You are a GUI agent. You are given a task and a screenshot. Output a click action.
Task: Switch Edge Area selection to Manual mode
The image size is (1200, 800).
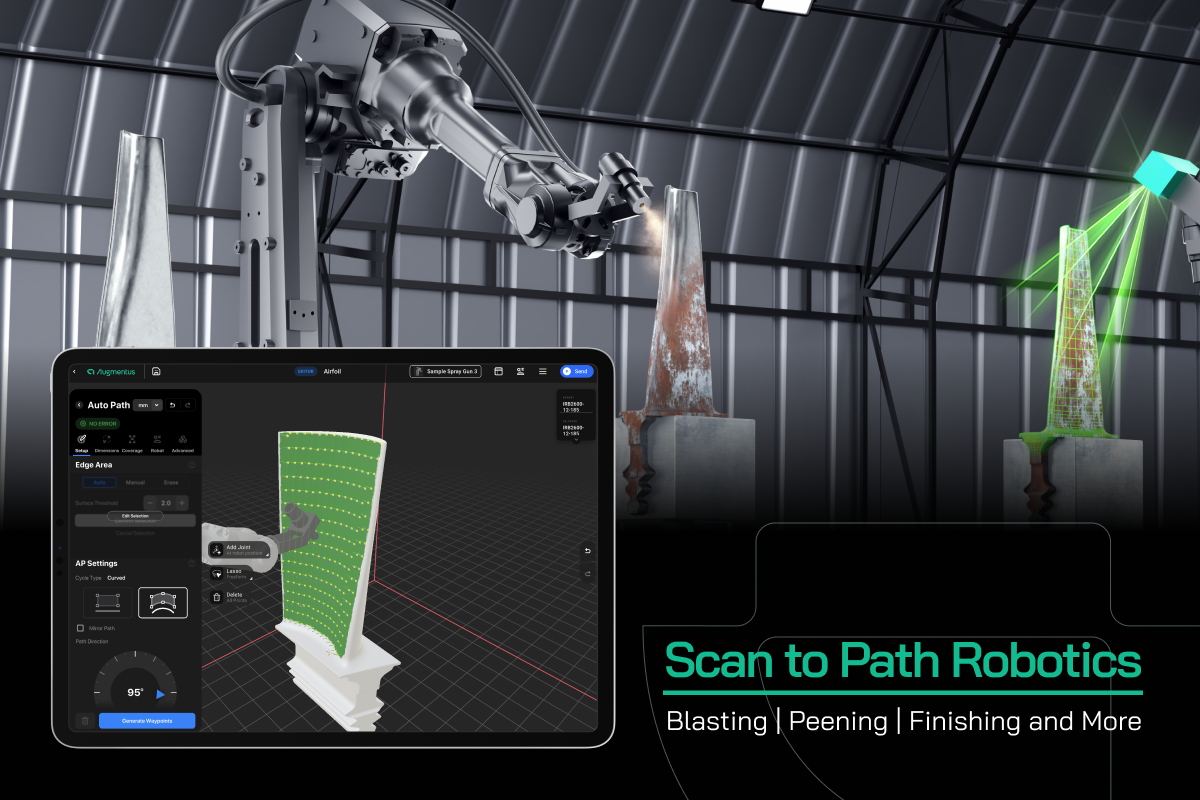click(x=135, y=483)
